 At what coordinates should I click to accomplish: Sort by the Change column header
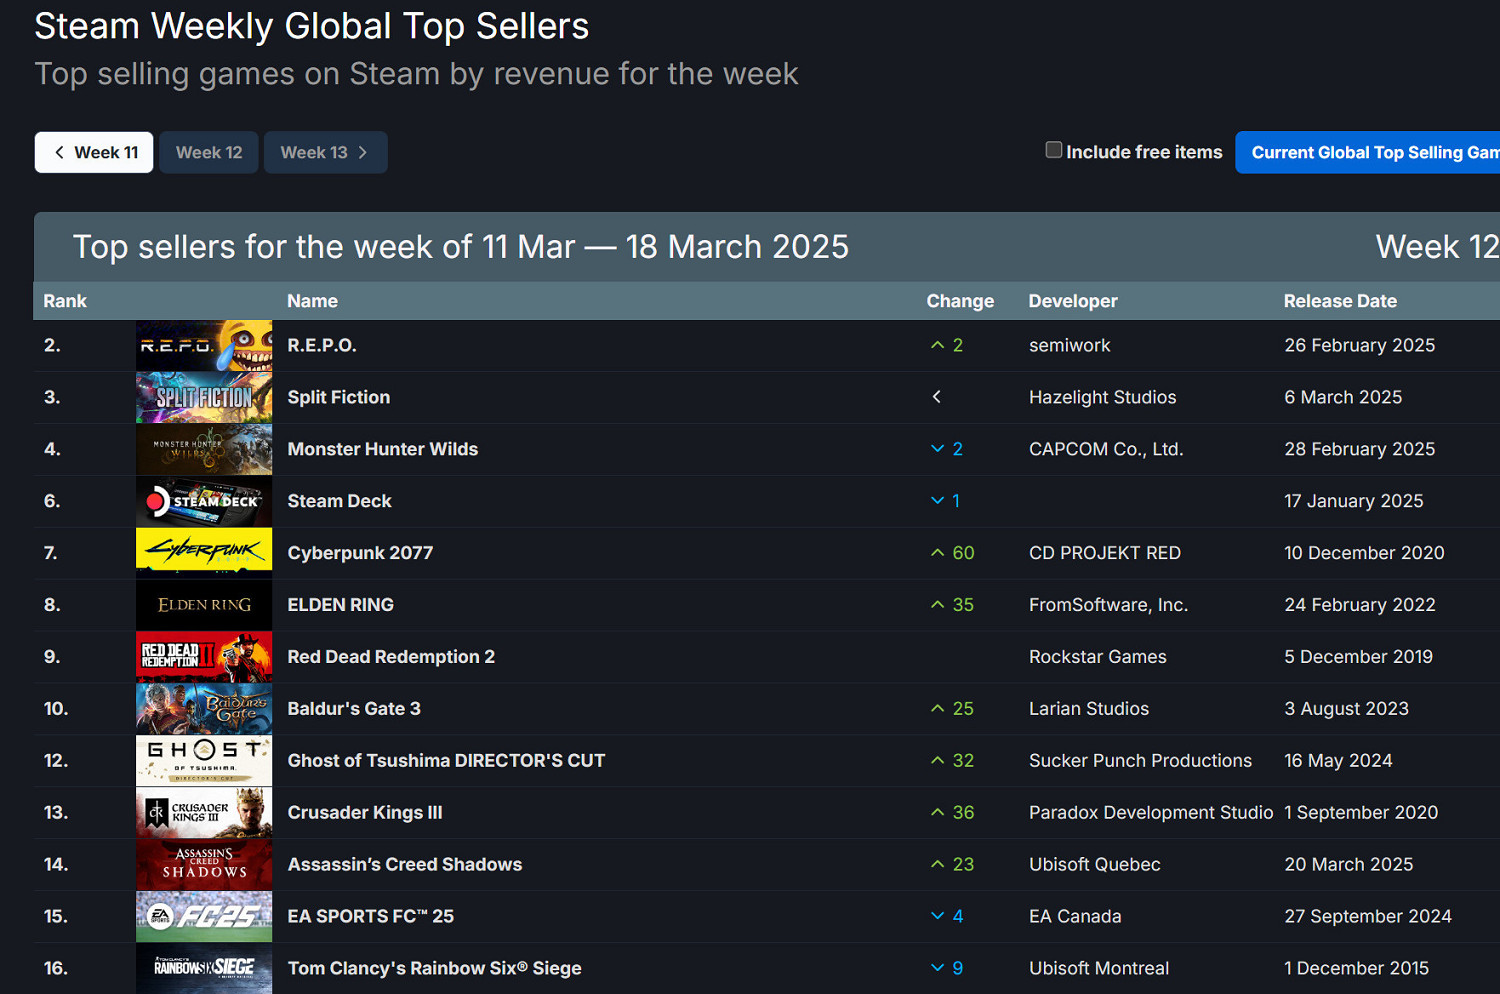959,301
